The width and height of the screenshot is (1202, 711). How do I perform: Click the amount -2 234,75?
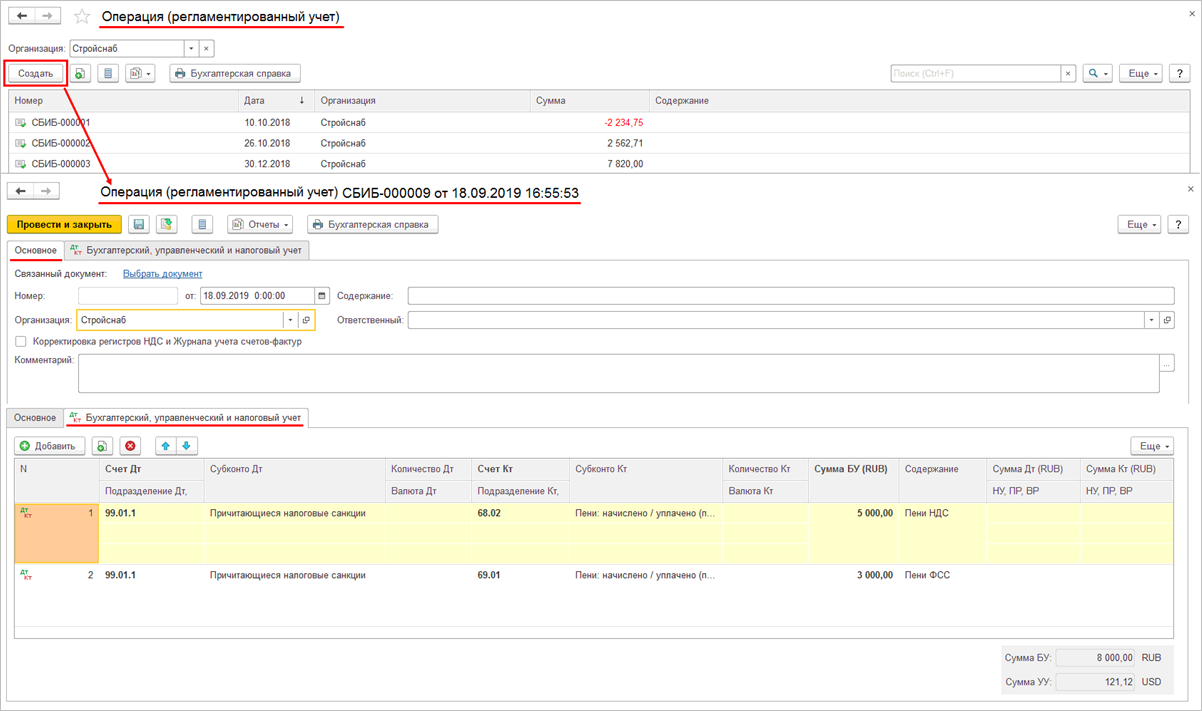point(623,123)
